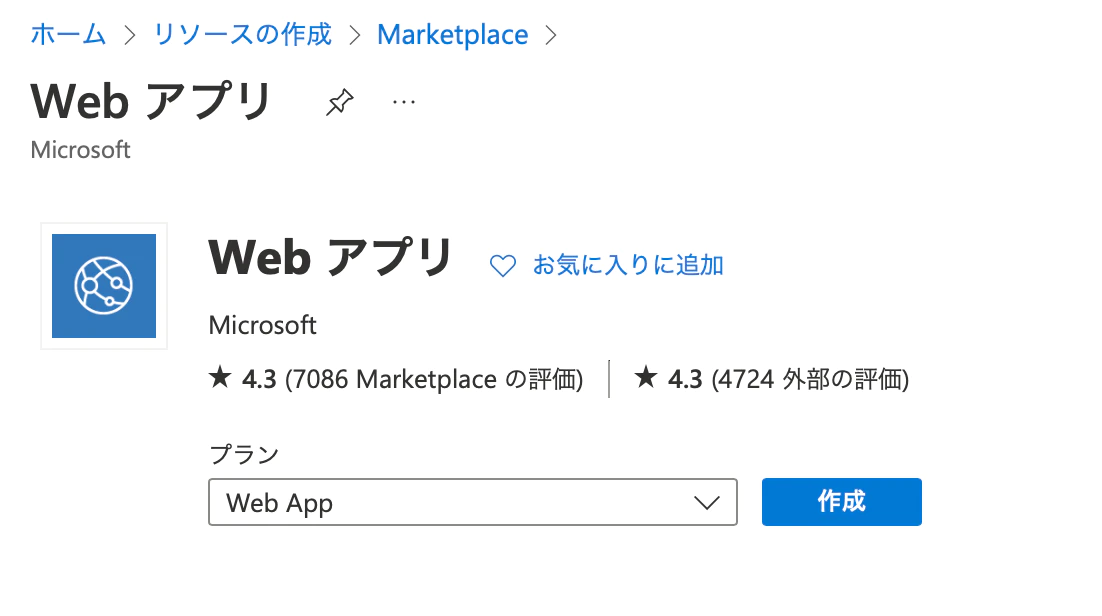The width and height of the screenshot is (1102, 616).
Task: Click the 4724 外部の評価 rating text
Action: (810, 380)
